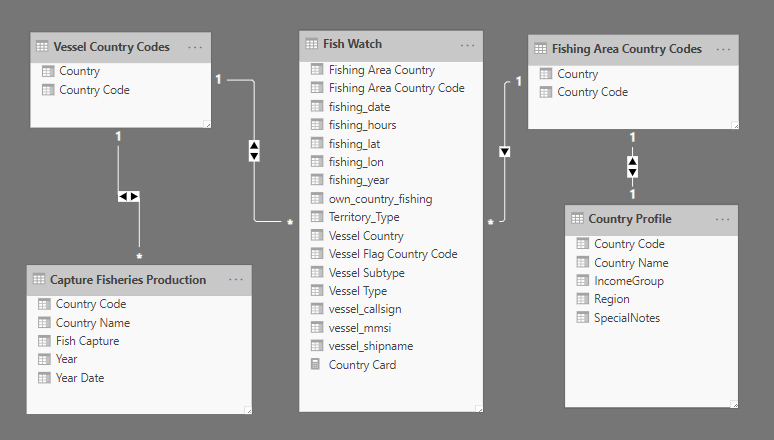Open Capture Fisheries Production more options
Screen dimensions: 774x440
[x=236, y=280]
